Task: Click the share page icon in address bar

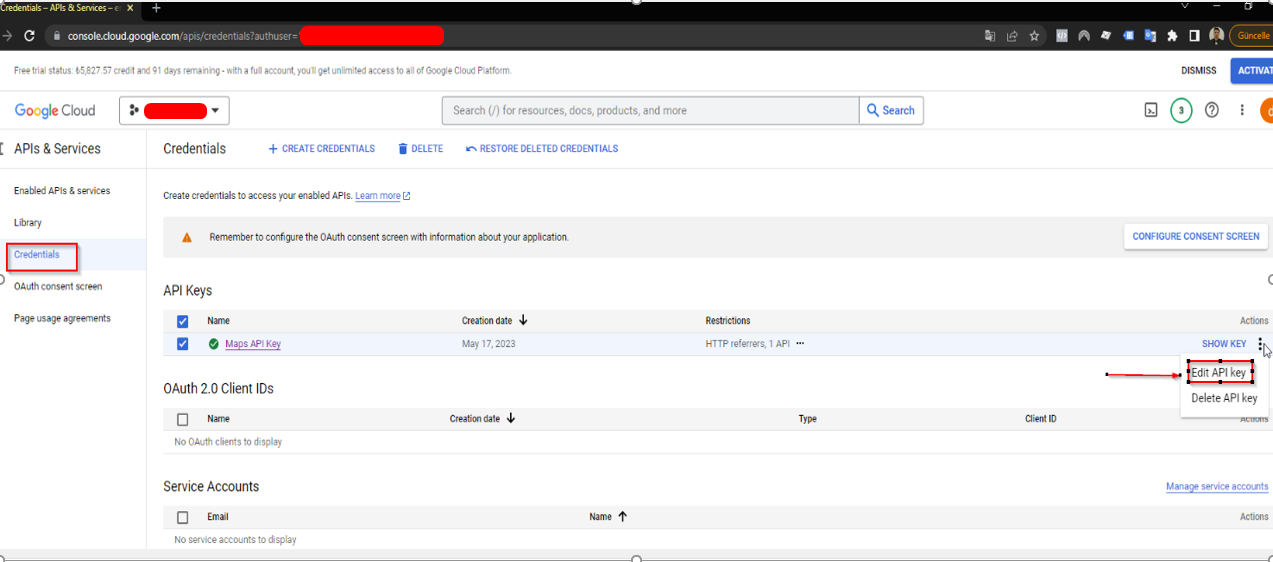Action: coord(1012,35)
